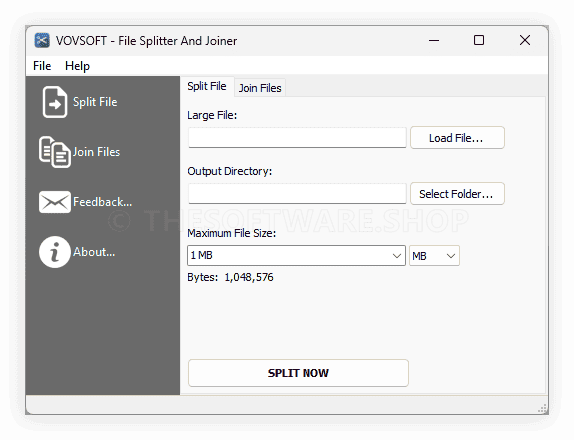Click the Select Folder... button
Screen dimensions: 574x440
point(457,194)
